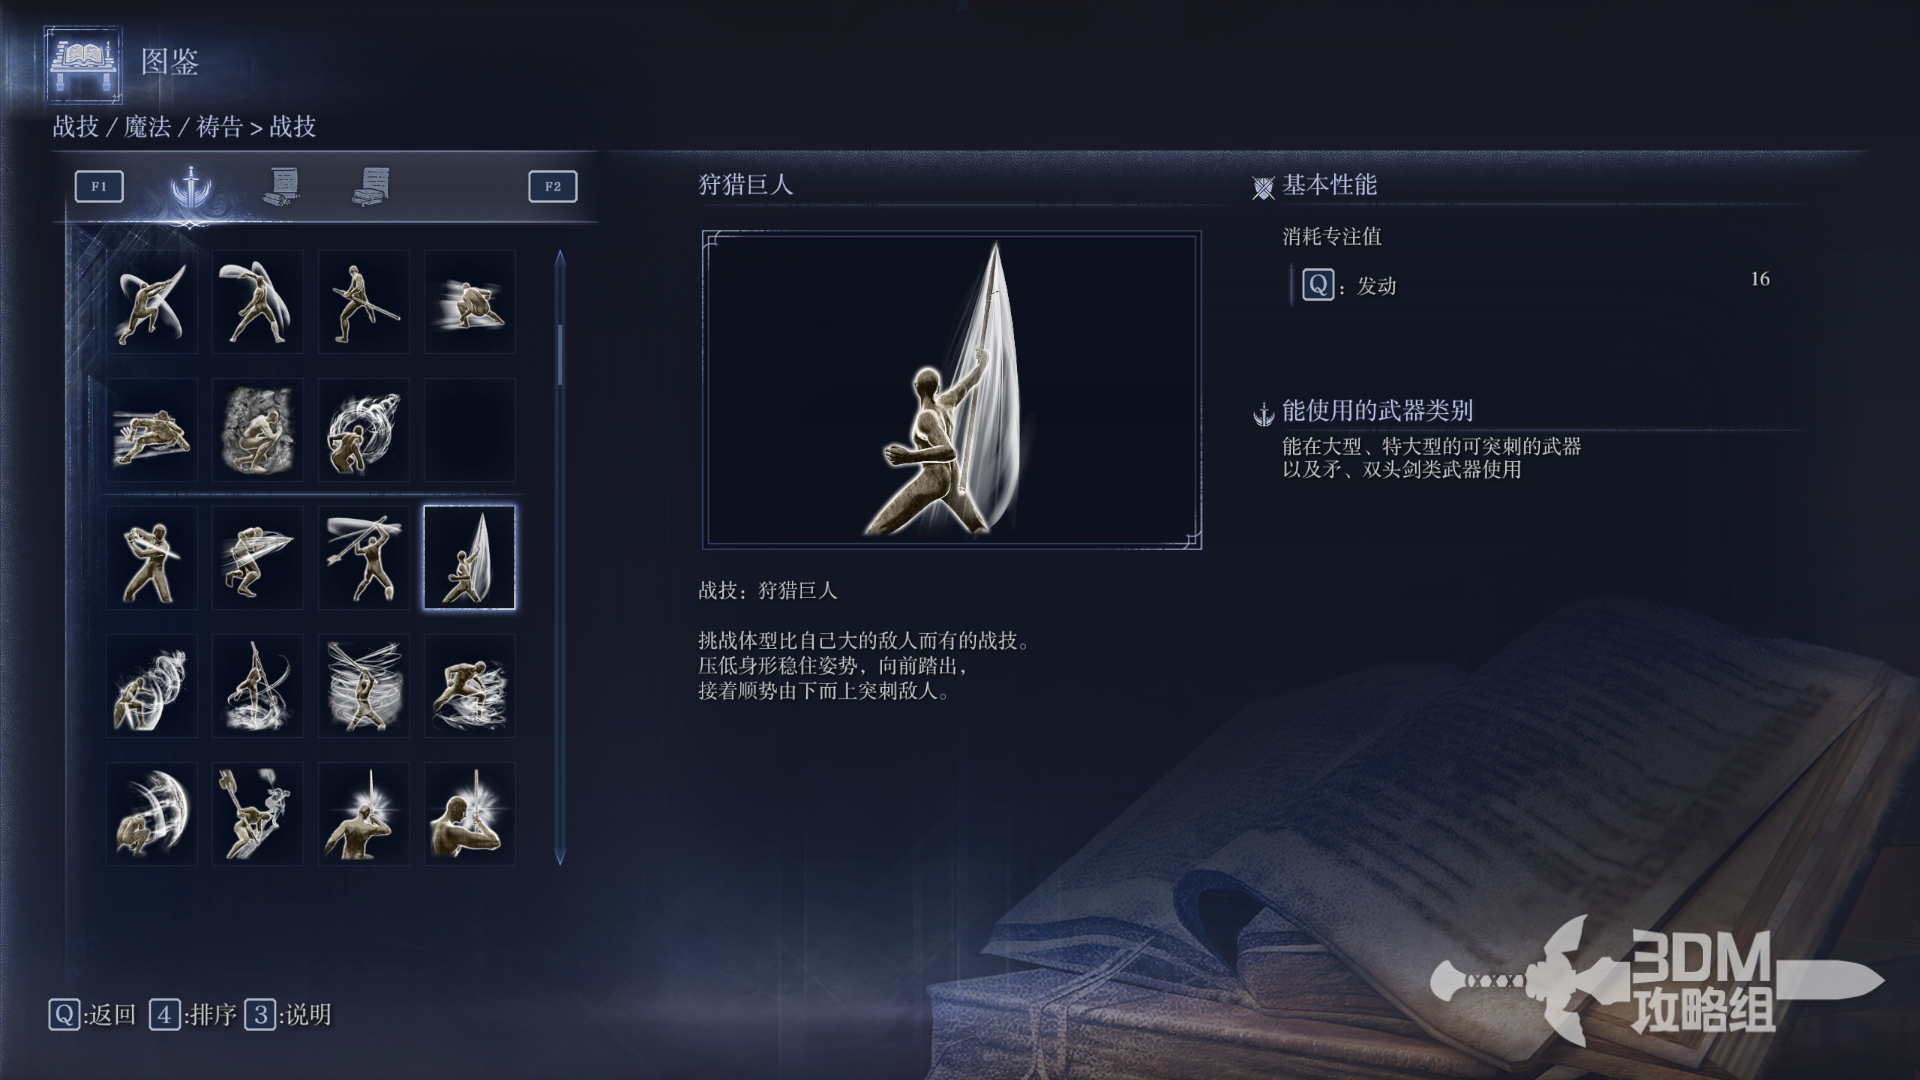
Task: Click the F1 previous category button
Action: (99, 186)
